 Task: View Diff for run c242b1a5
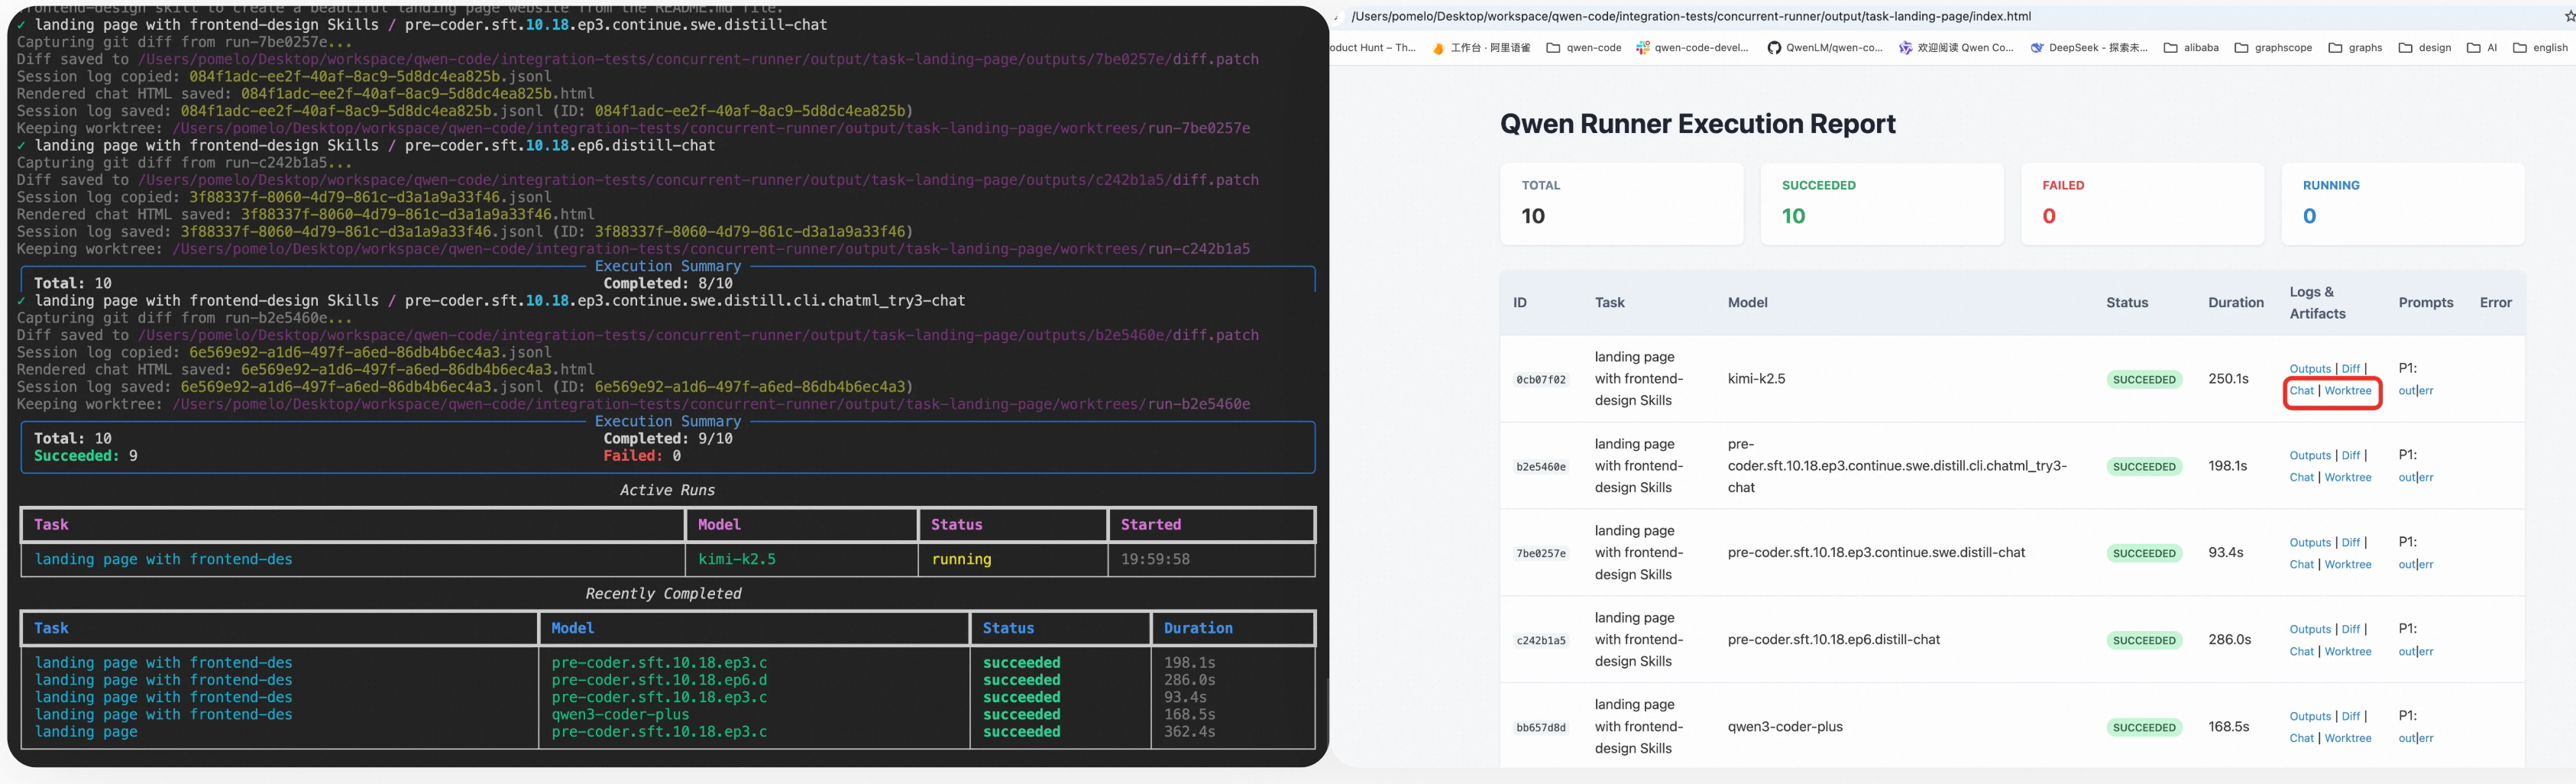[2350, 630]
